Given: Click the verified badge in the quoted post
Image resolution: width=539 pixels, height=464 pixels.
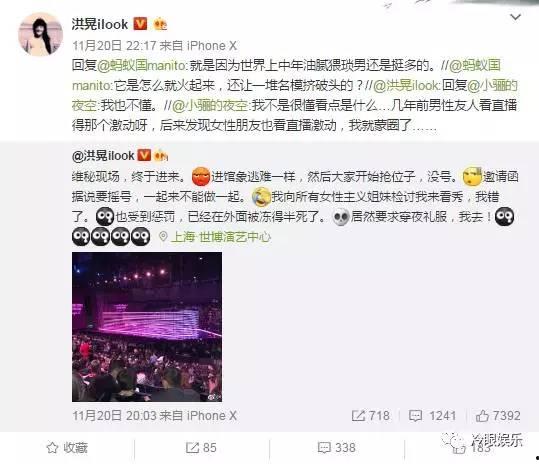Looking at the screenshot, I should (x=144, y=155).
